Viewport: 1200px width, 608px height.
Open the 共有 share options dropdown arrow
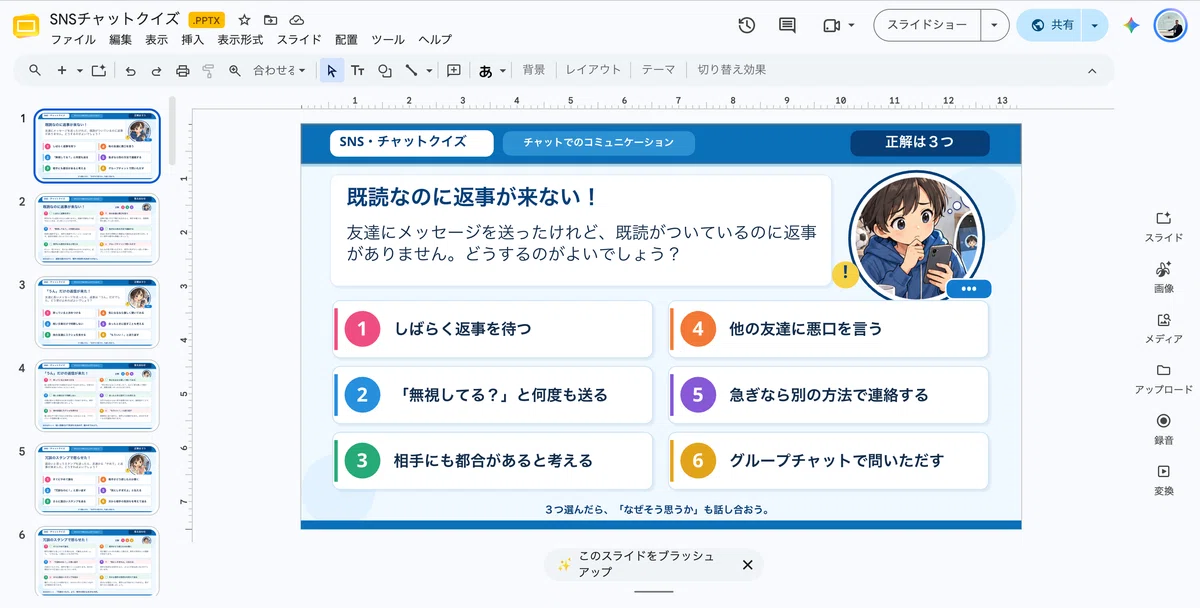coord(1095,25)
